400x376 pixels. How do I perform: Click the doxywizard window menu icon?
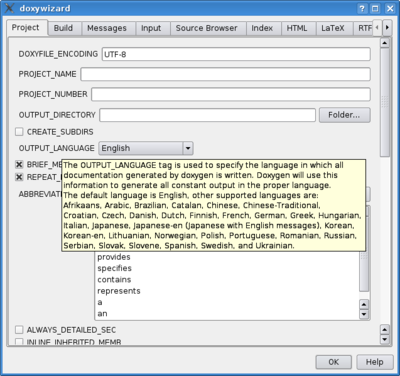[x=10, y=8]
